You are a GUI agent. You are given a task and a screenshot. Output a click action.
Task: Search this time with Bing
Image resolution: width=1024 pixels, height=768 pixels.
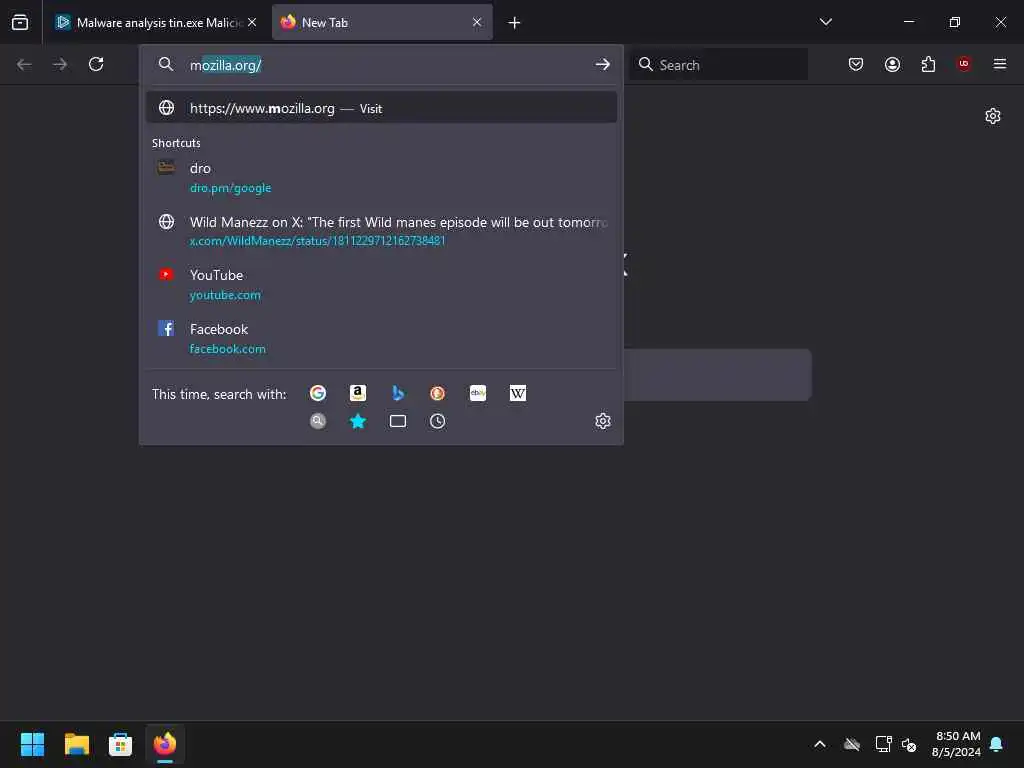click(398, 393)
